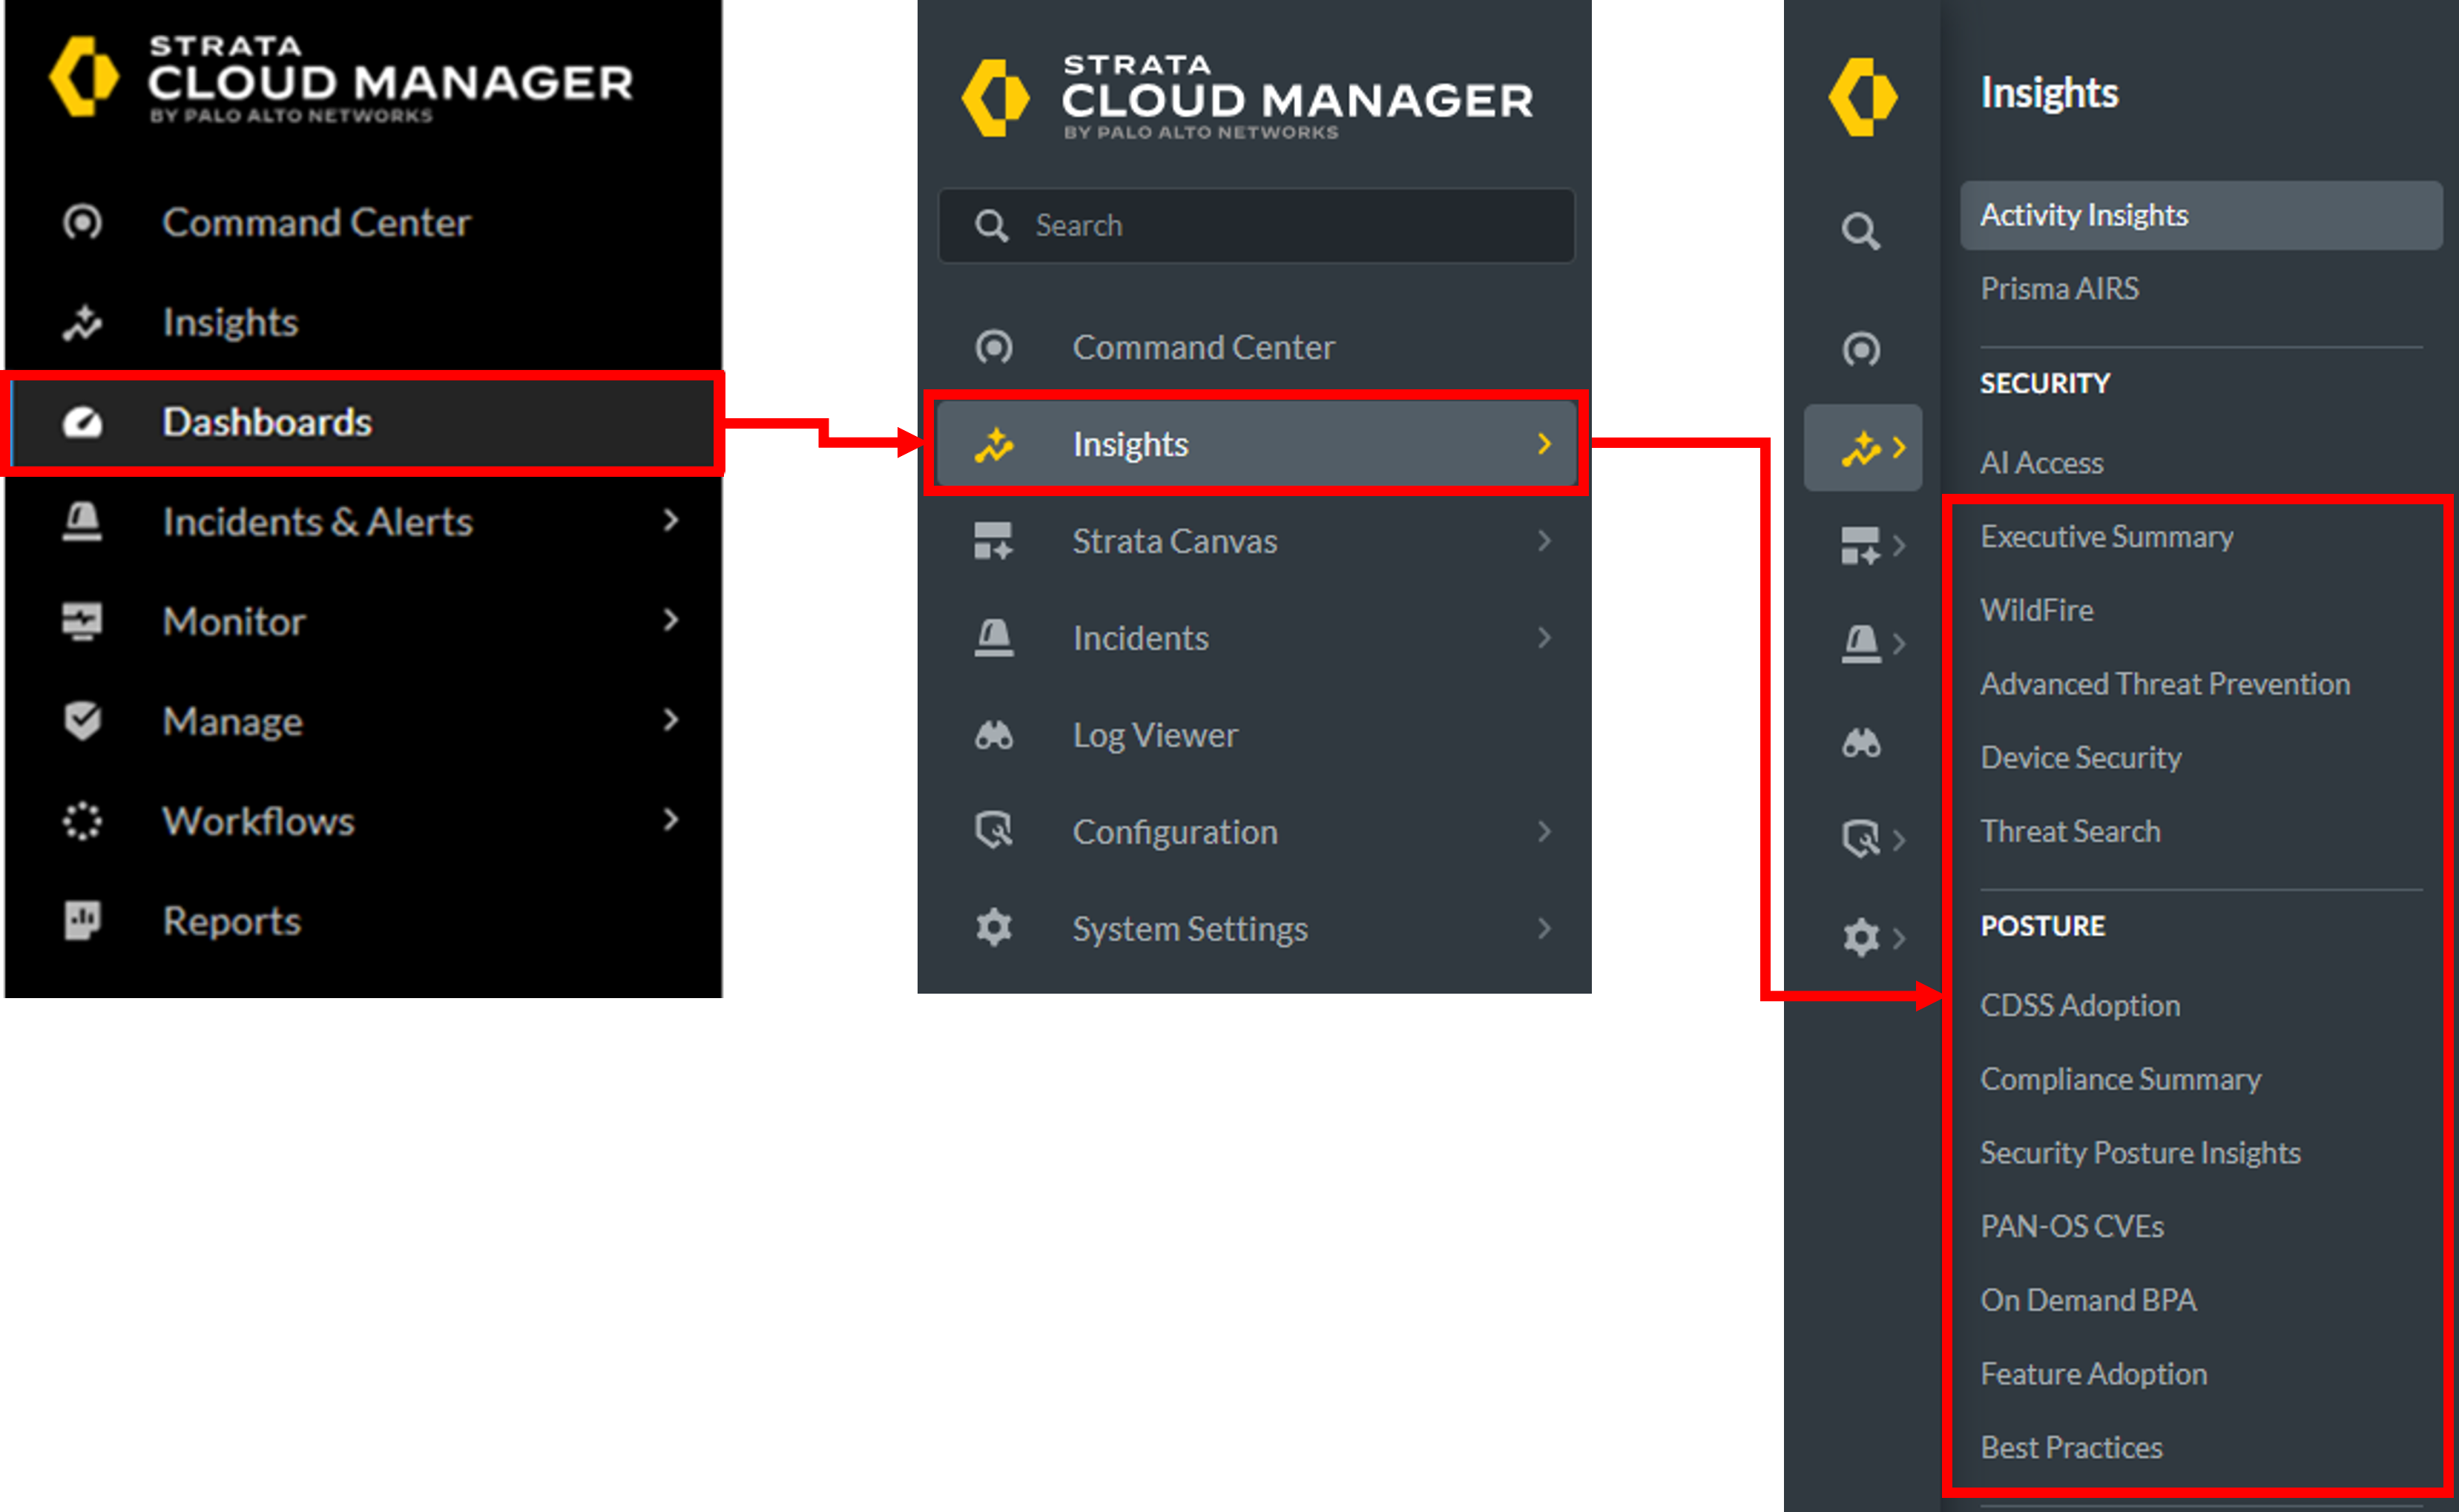Select Dashboards in the left menu
This screenshot has height=1512, width=2459.
(267, 422)
